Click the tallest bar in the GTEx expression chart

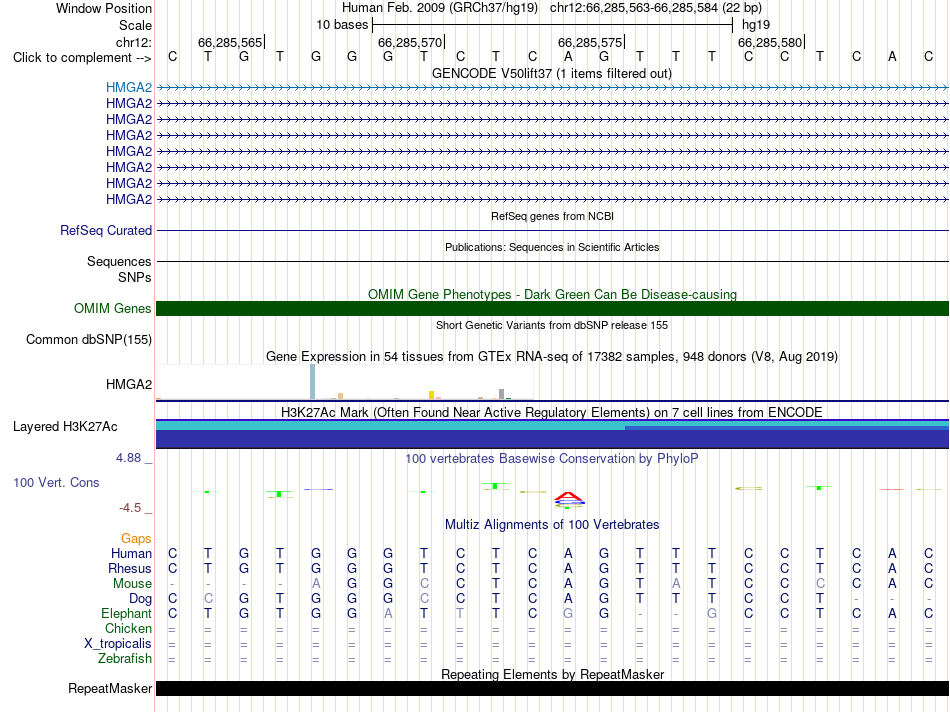click(312, 382)
